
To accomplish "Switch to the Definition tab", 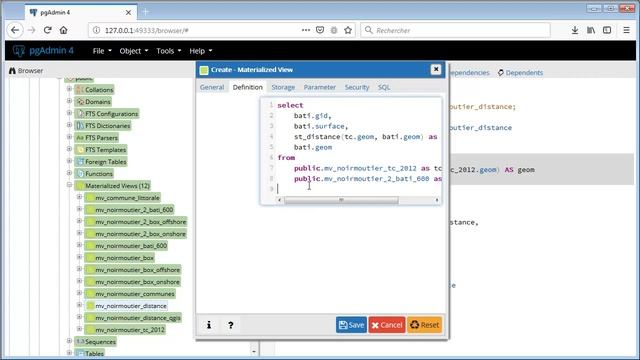I will click(247, 87).
